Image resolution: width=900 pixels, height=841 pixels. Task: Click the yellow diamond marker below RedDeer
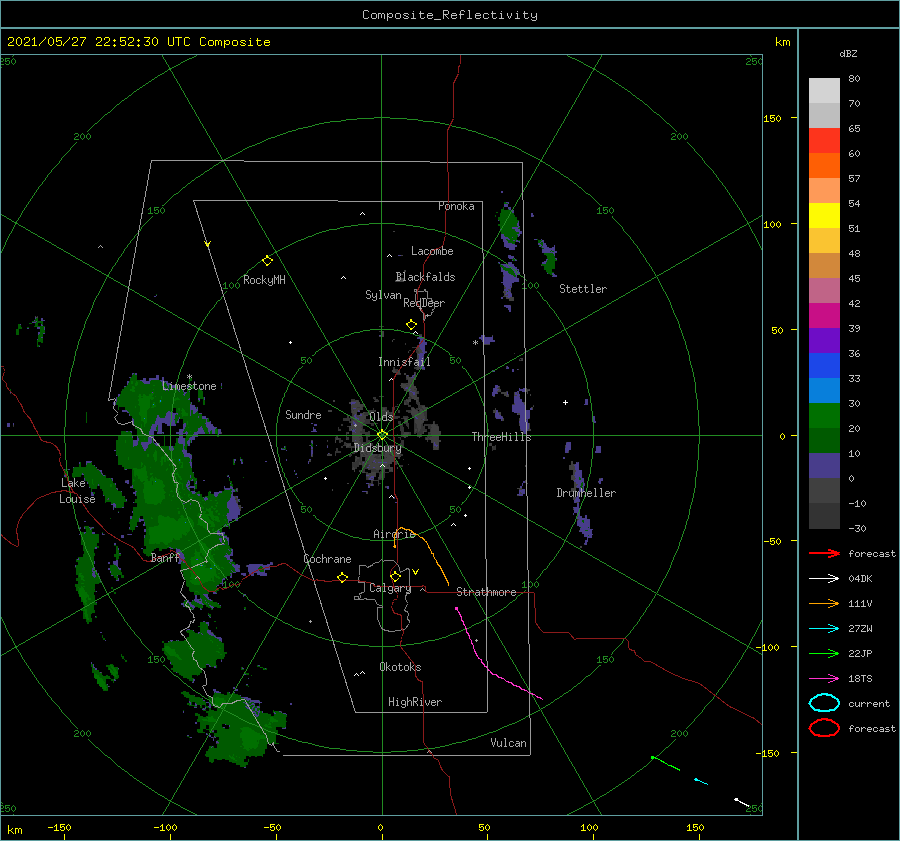[411, 325]
